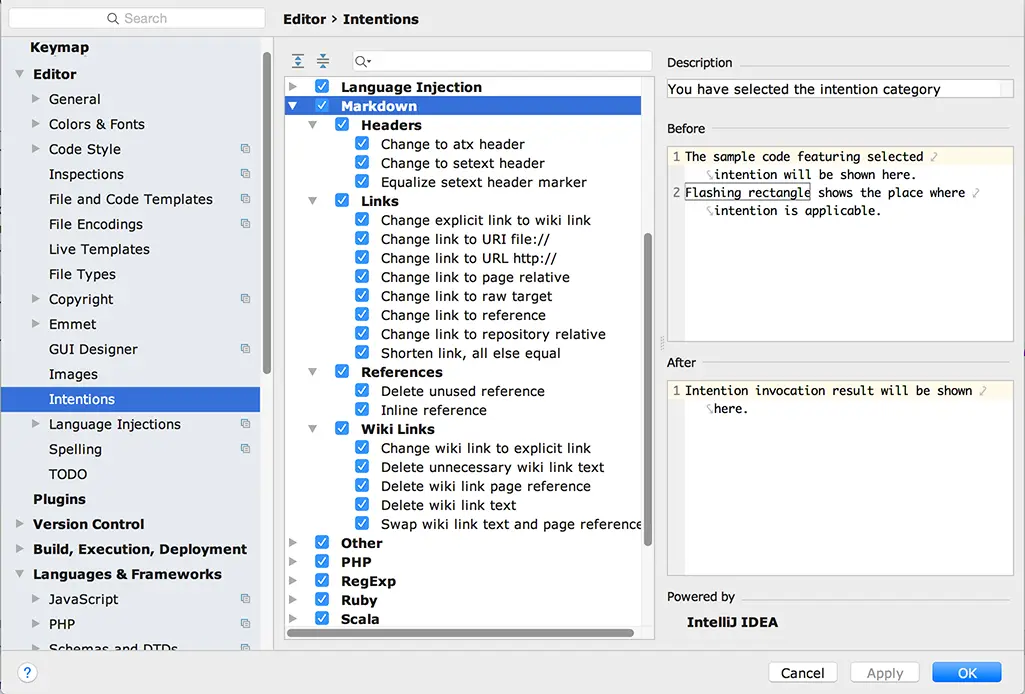Collapse the Headers group arrow
1025x694 pixels.
coord(312,124)
